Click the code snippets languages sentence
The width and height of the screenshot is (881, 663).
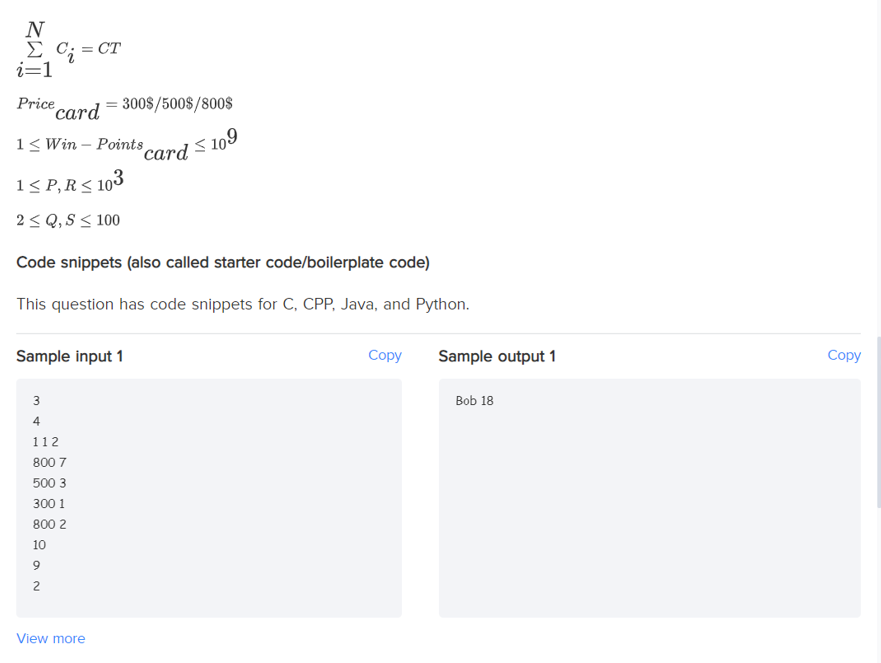click(x=243, y=304)
